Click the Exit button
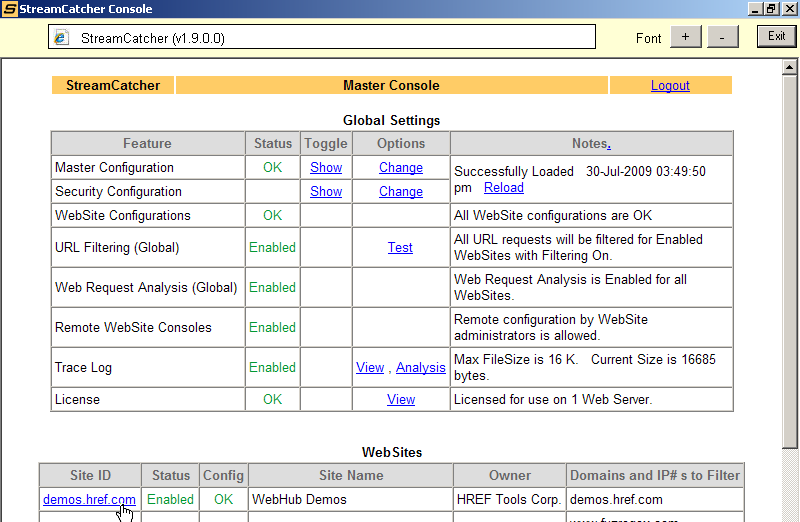This screenshot has width=800, height=522. tap(776, 36)
